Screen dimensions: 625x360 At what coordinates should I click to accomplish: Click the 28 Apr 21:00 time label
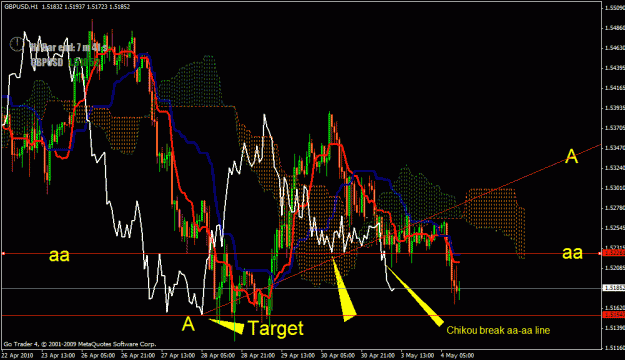coord(257,355)
